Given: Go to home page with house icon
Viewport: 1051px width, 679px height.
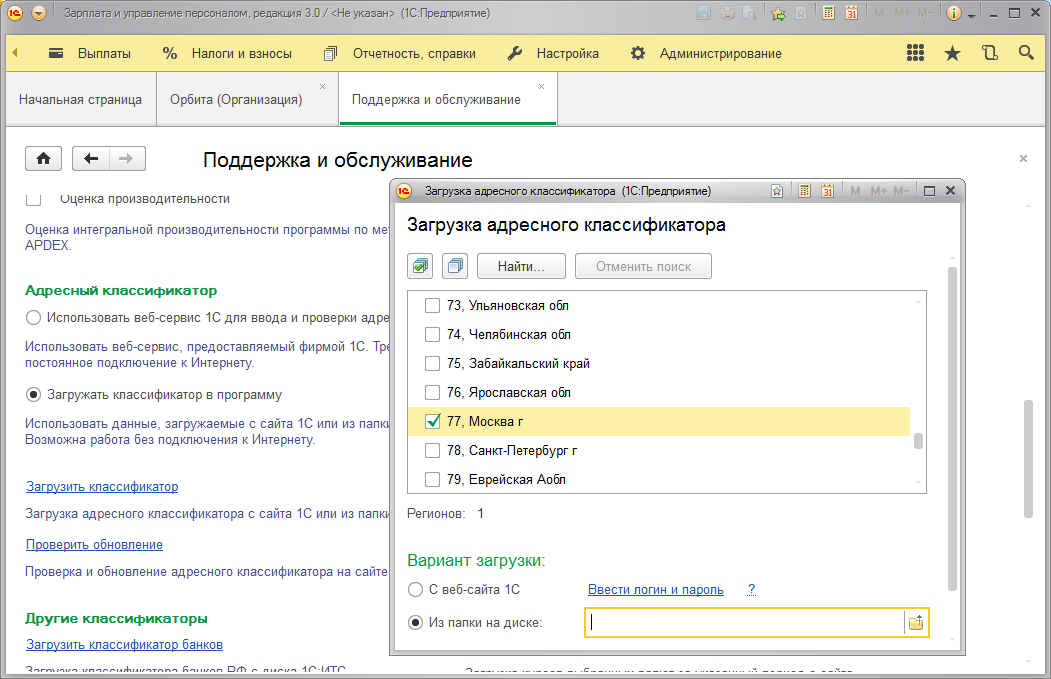Looking at the screenshot, I should (44, 159).
